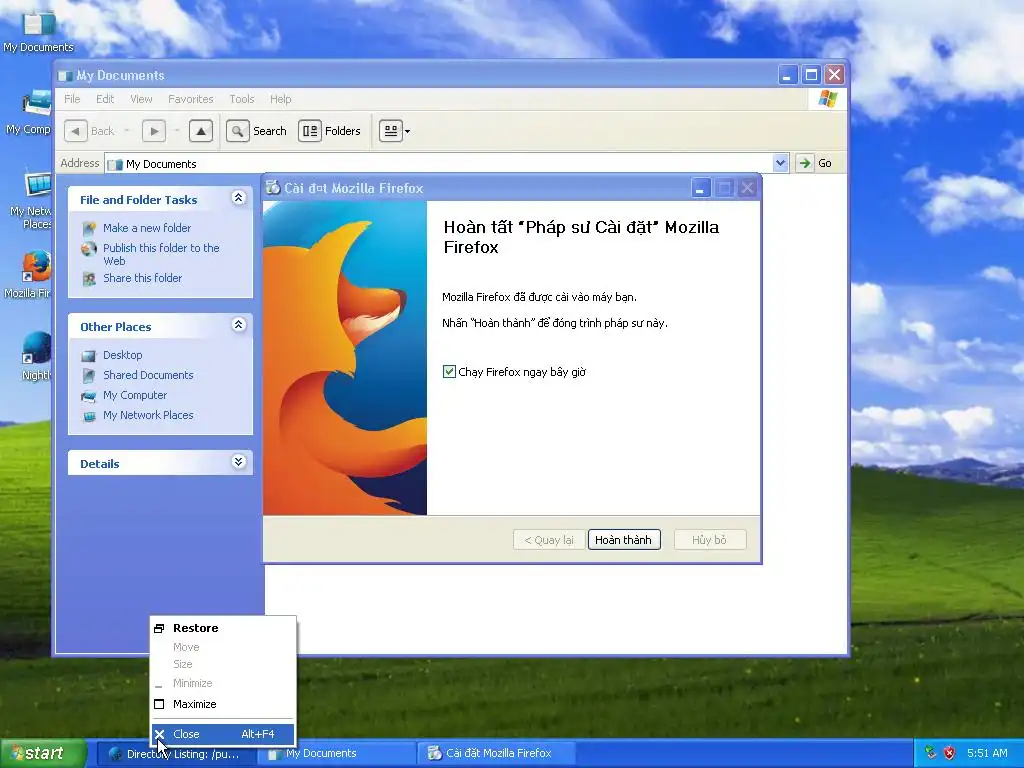
Task: Select Maximize in the context menu
Action: [x=223, y=704]
